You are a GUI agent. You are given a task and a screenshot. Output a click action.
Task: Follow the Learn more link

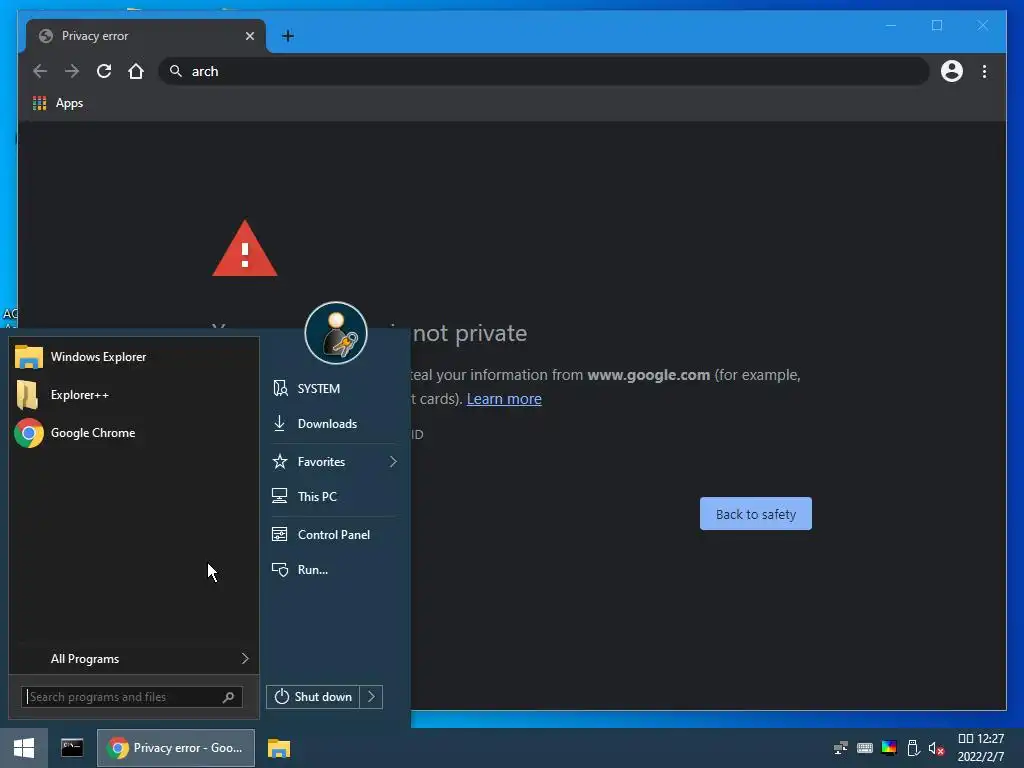tap(504, 399)
